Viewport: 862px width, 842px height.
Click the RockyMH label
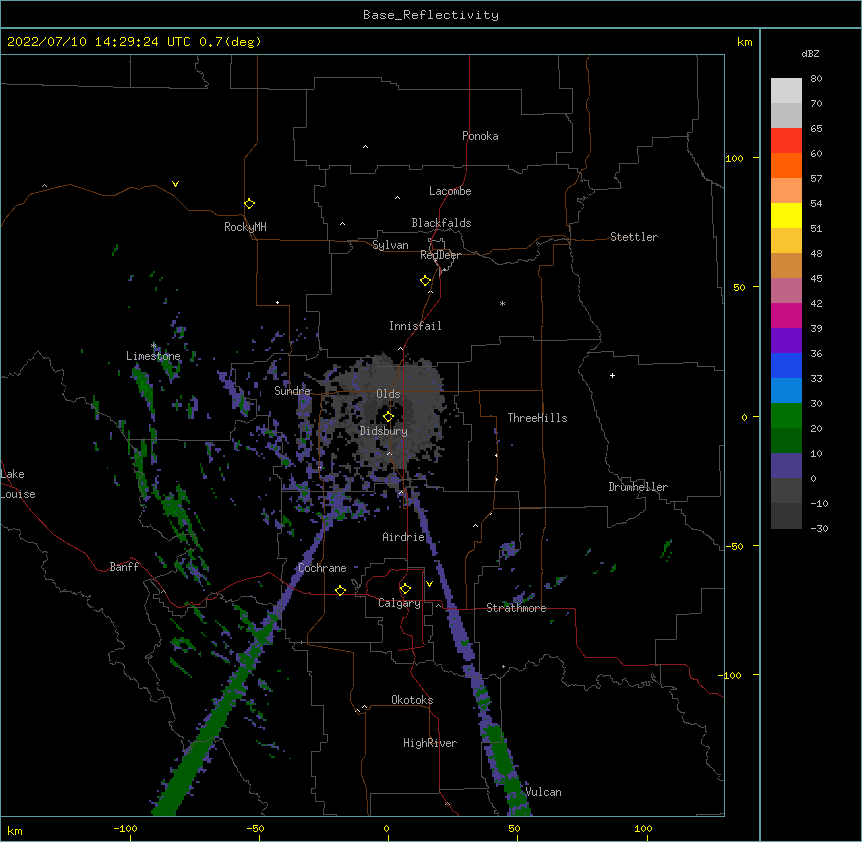click(245, 227)
